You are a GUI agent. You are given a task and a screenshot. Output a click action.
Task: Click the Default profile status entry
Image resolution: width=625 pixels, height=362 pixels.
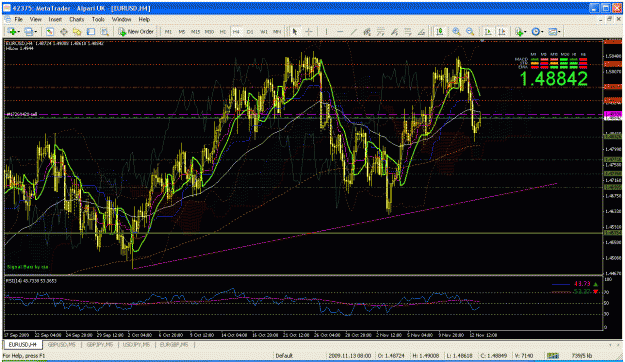coord(284,356)
